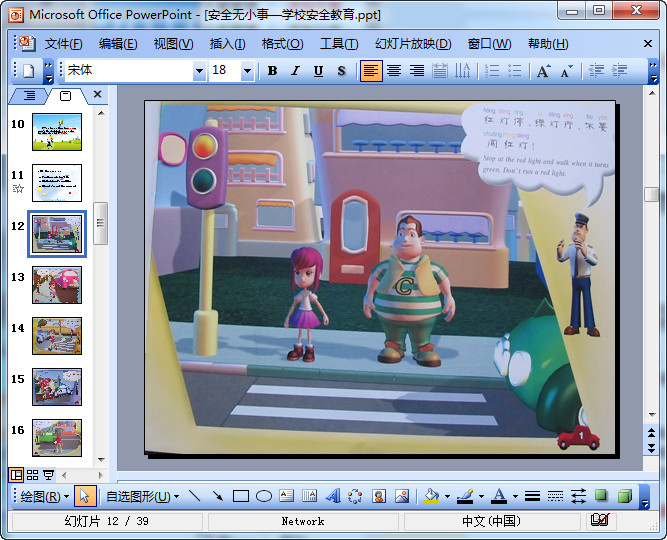This screenshot has width=667, height=540.
Task: Open 自选图形(U) AutoShapes menu
Action: tap(142, 496)
